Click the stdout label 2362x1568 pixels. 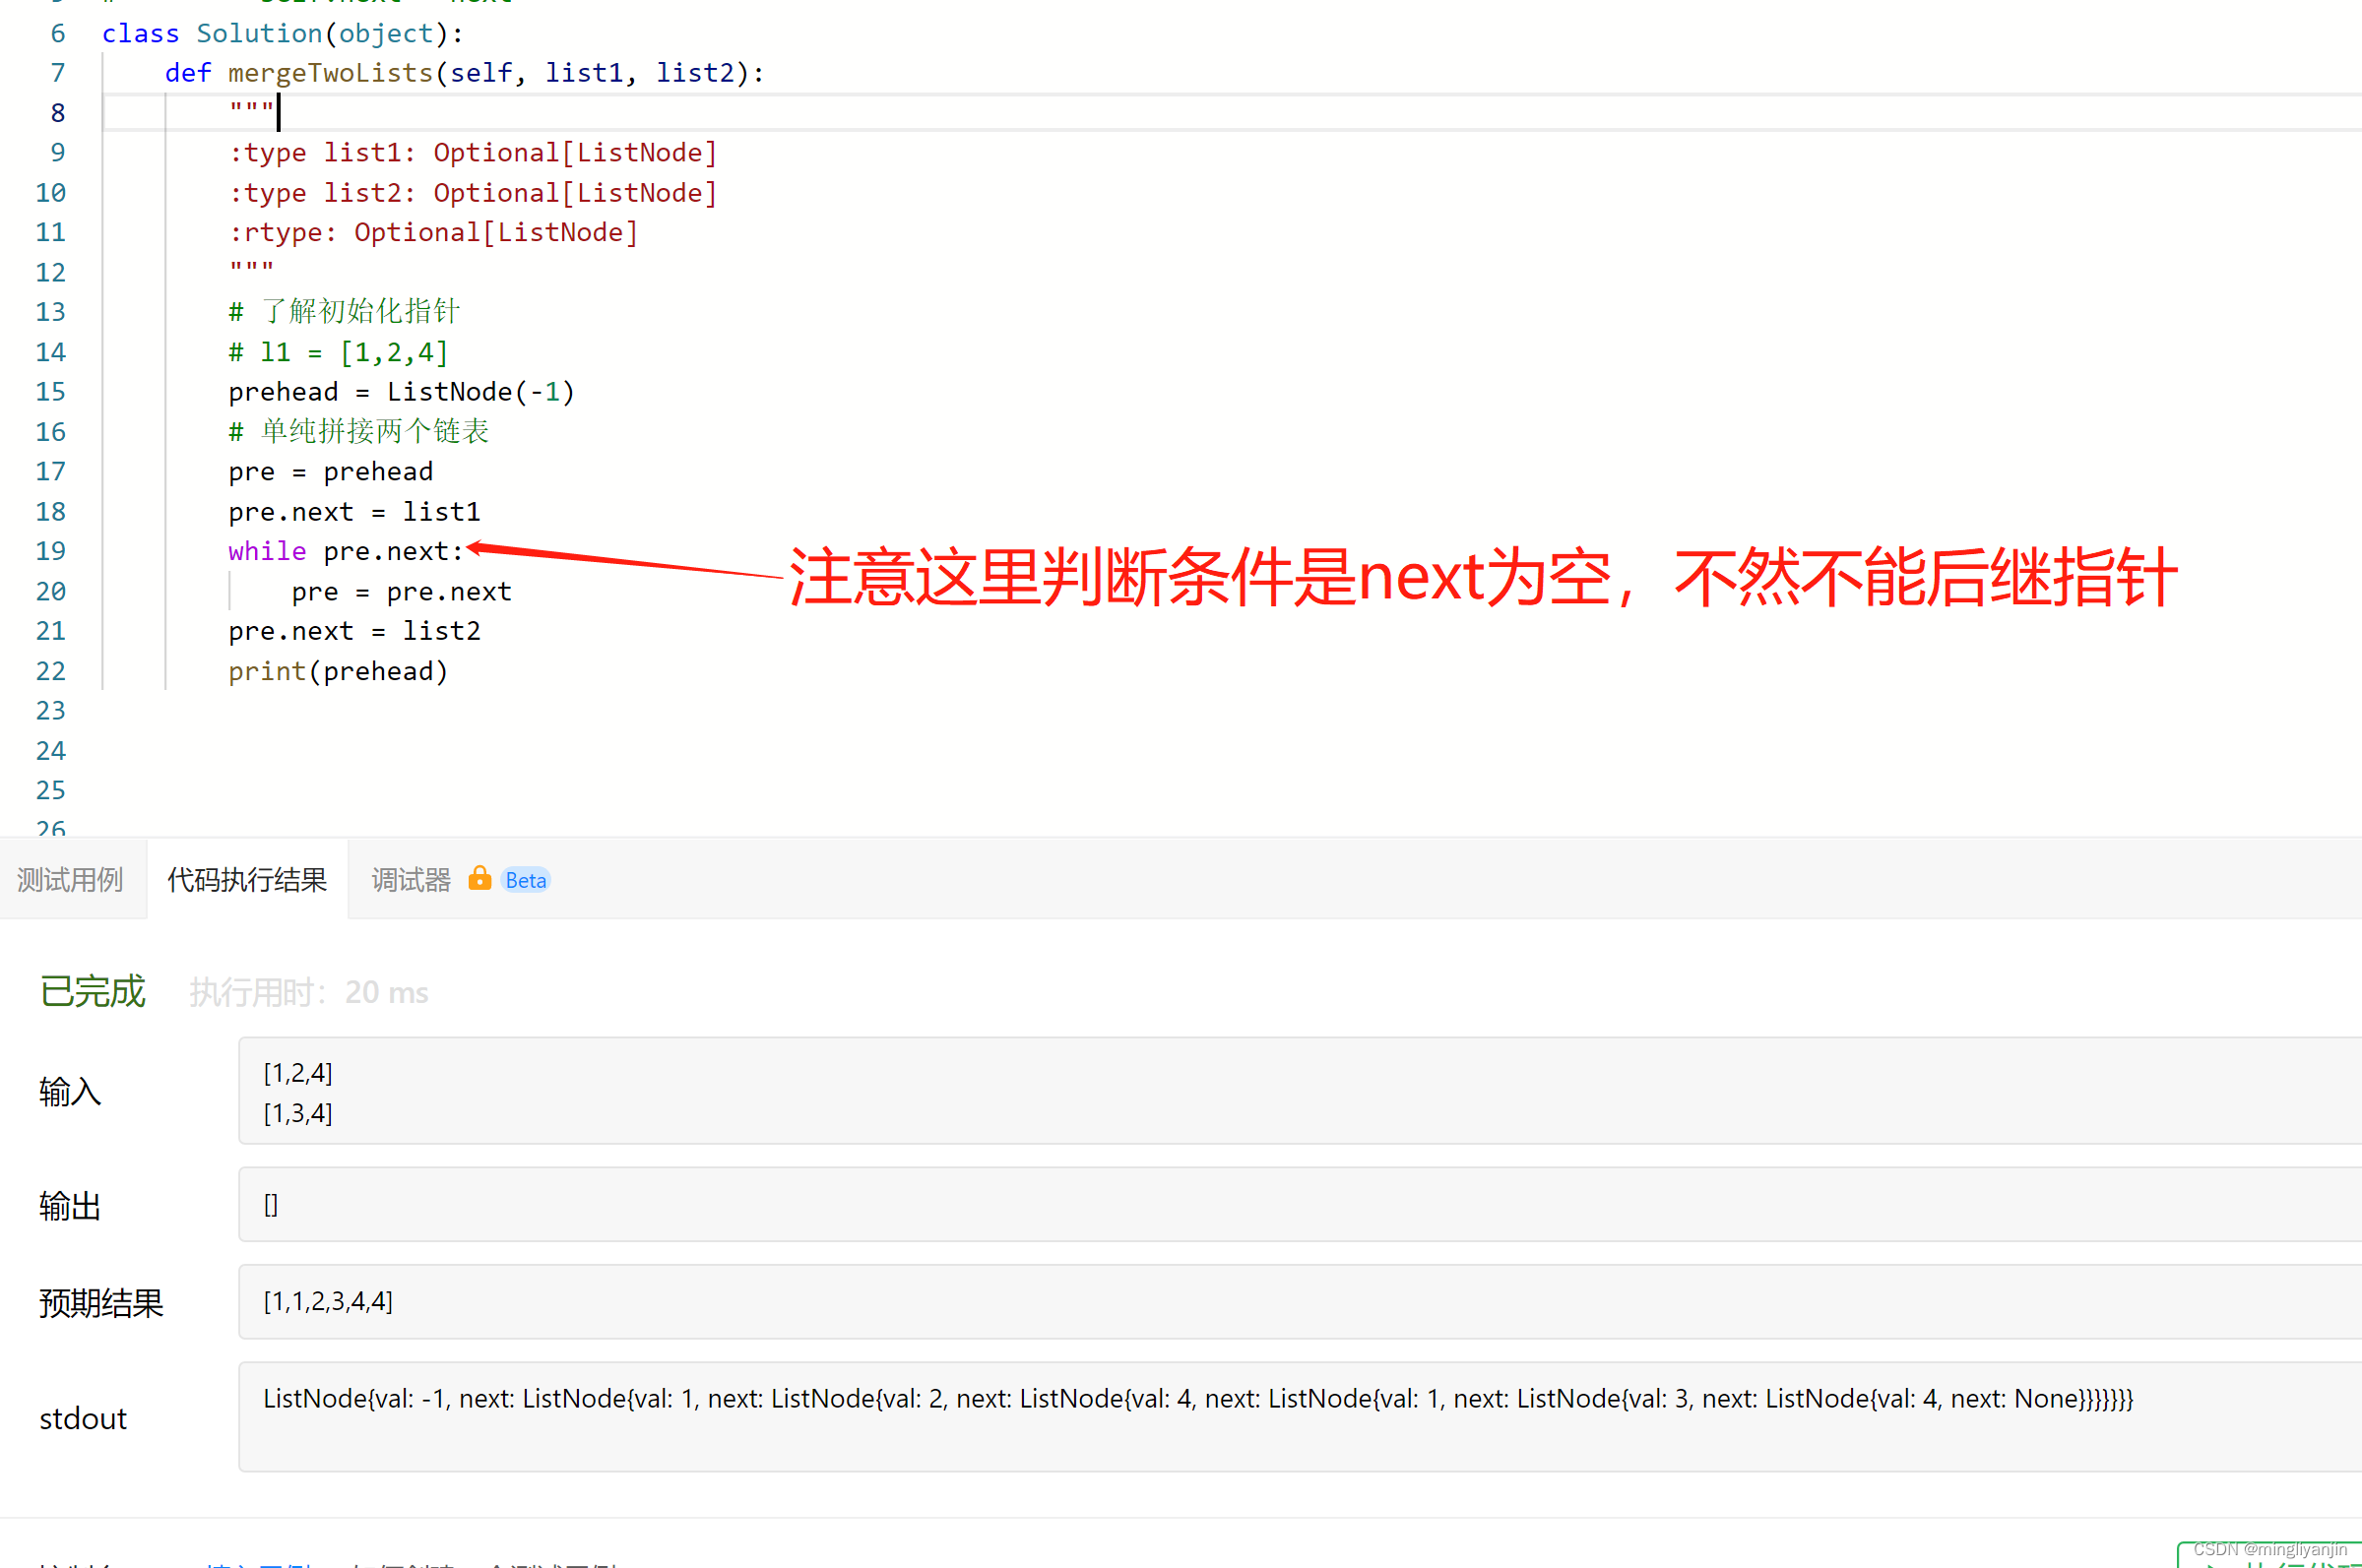(x=83, y=1418)
